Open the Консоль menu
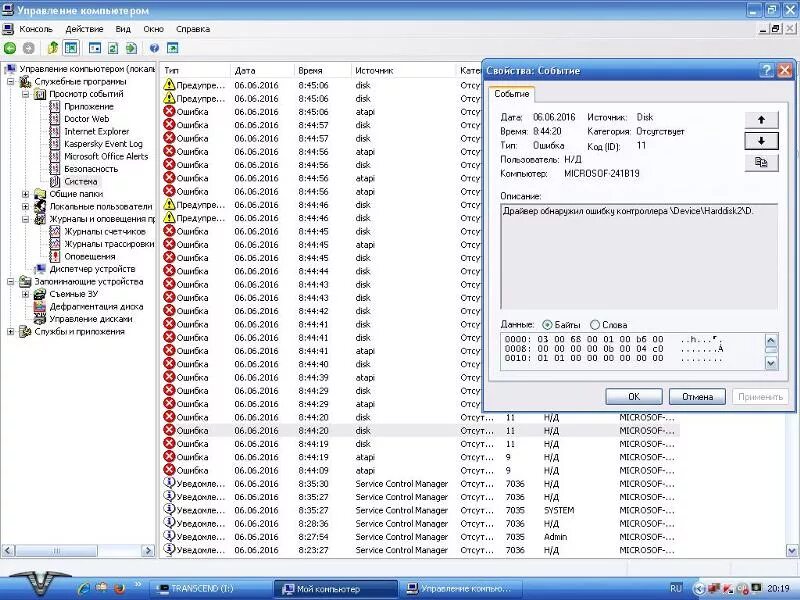Image resolution: width=800 pixels, height=600 pixels. [36, 29]
